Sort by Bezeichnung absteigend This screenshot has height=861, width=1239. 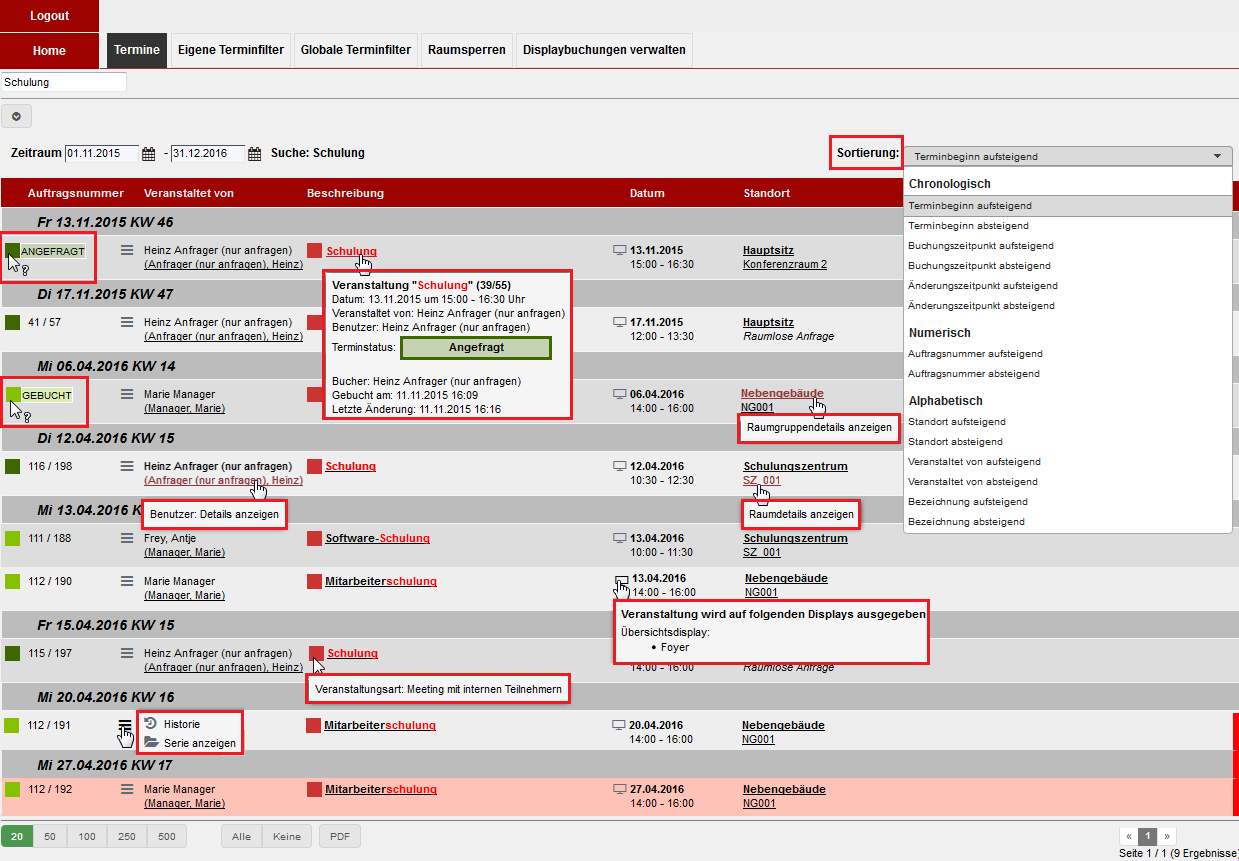pyautogui.click(x=1068, y=522)
